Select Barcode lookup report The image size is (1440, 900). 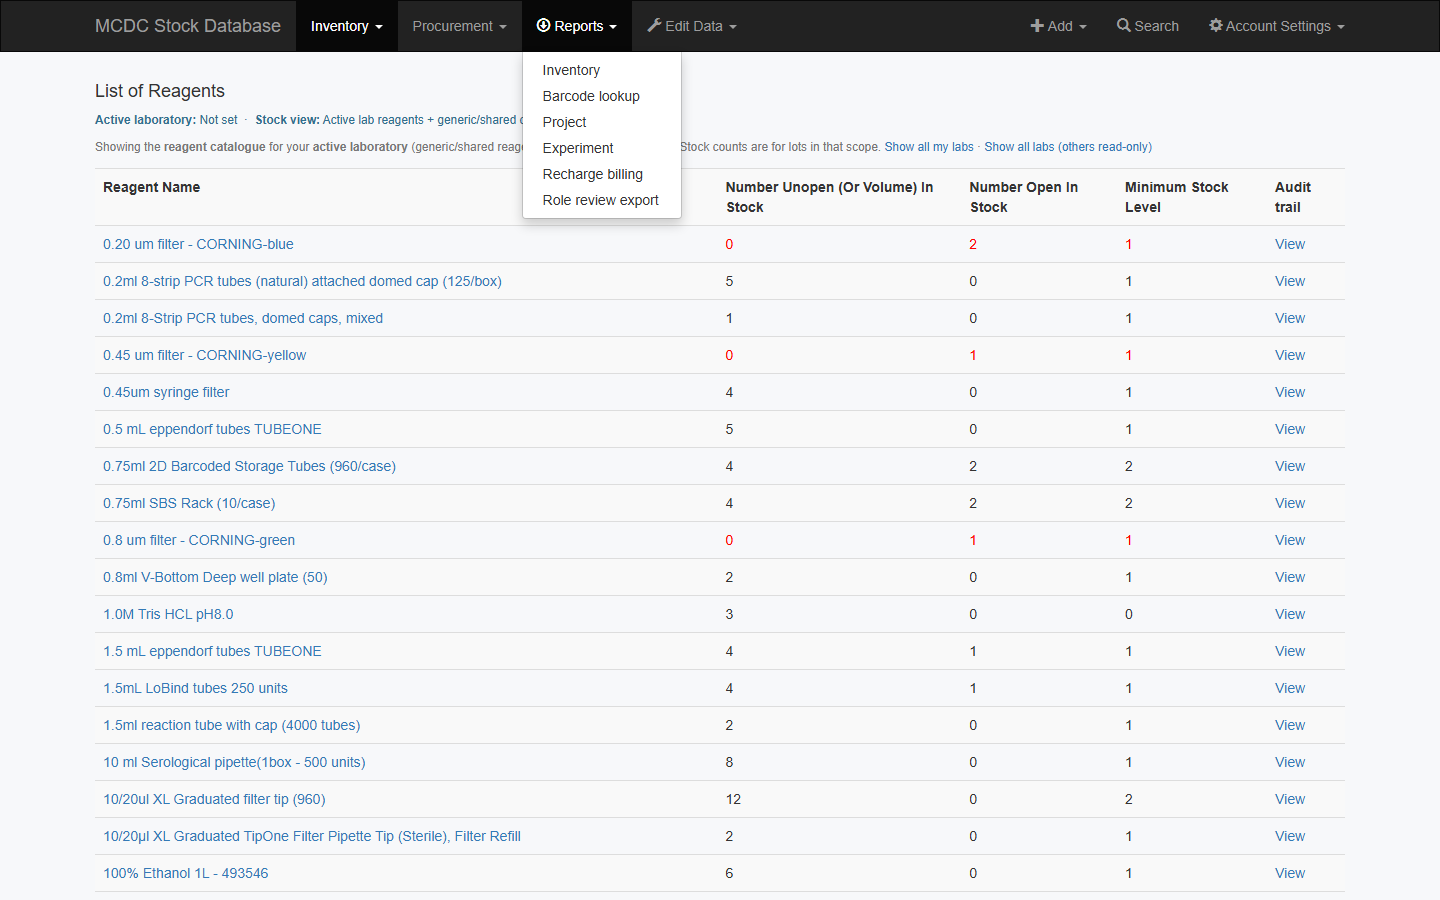click(601, 96)
